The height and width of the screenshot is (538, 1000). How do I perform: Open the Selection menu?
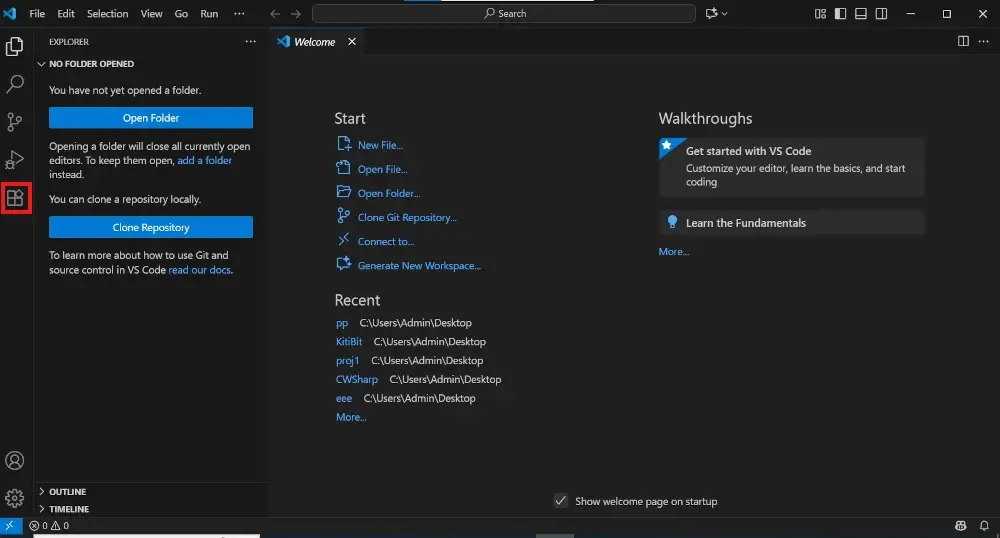(107, 14)
